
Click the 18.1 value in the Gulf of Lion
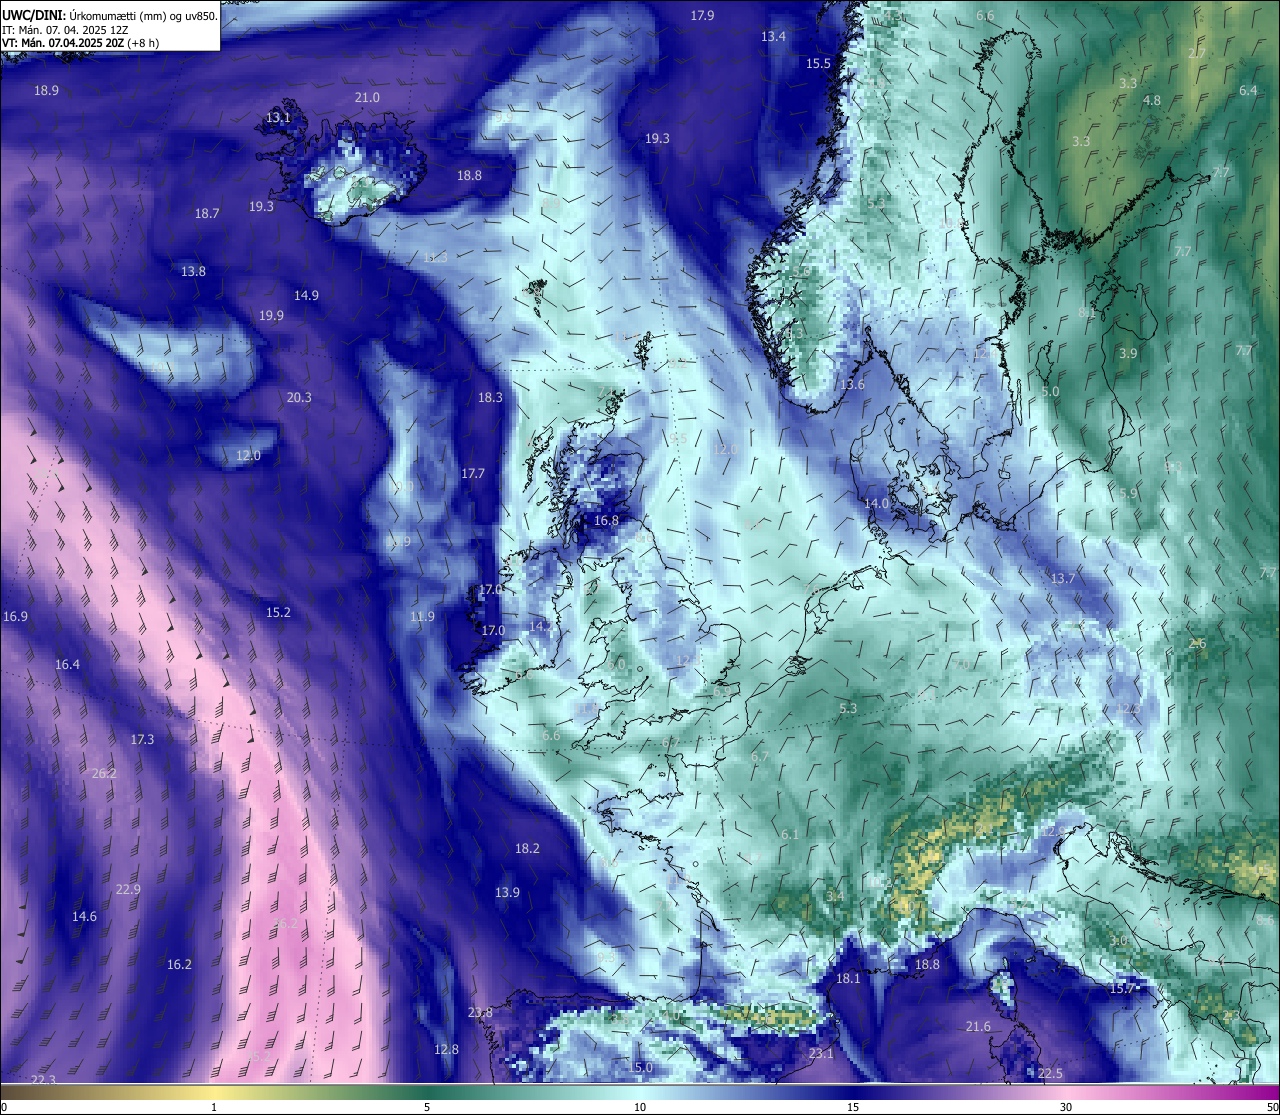pyautogui.click(x=848, y=978)
